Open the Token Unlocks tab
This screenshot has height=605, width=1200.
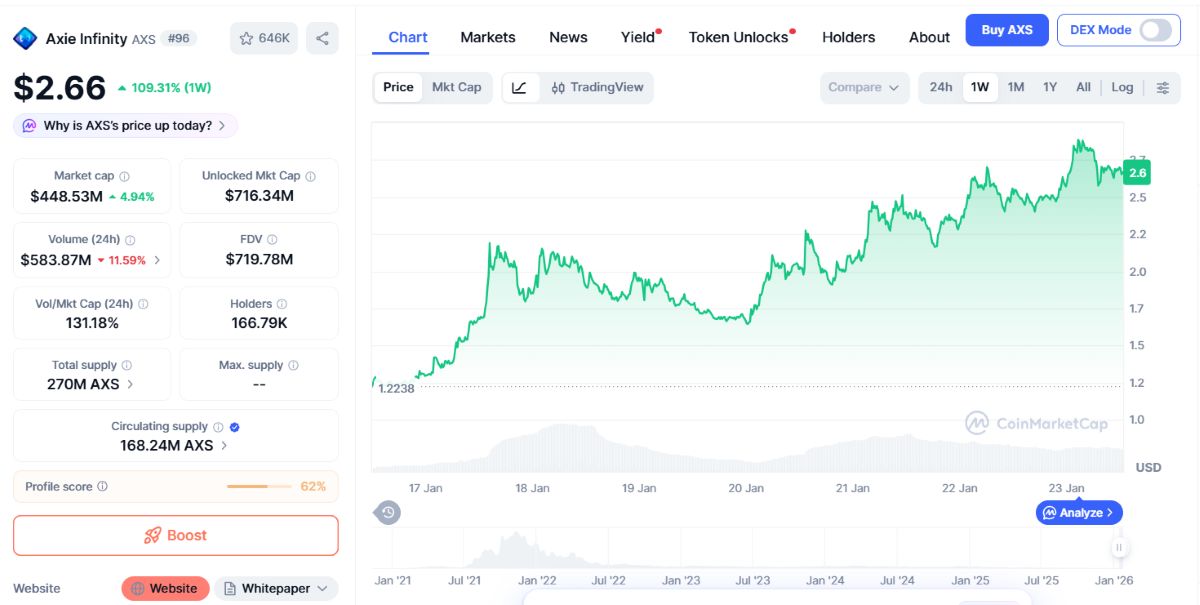click(741, 37)
